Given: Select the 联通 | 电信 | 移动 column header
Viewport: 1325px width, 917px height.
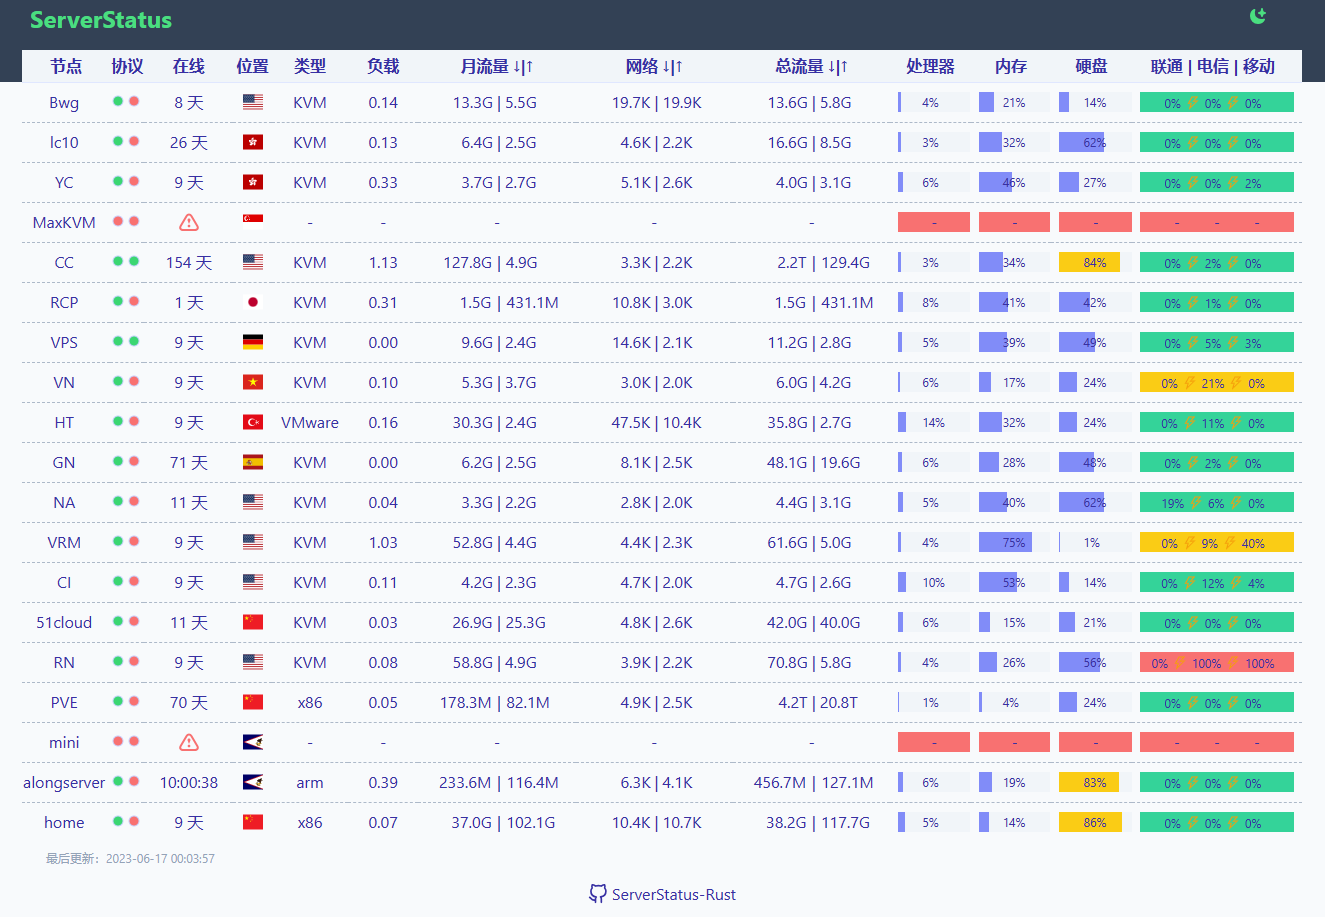Looking at the screenshot, I should coord(1211,66).
